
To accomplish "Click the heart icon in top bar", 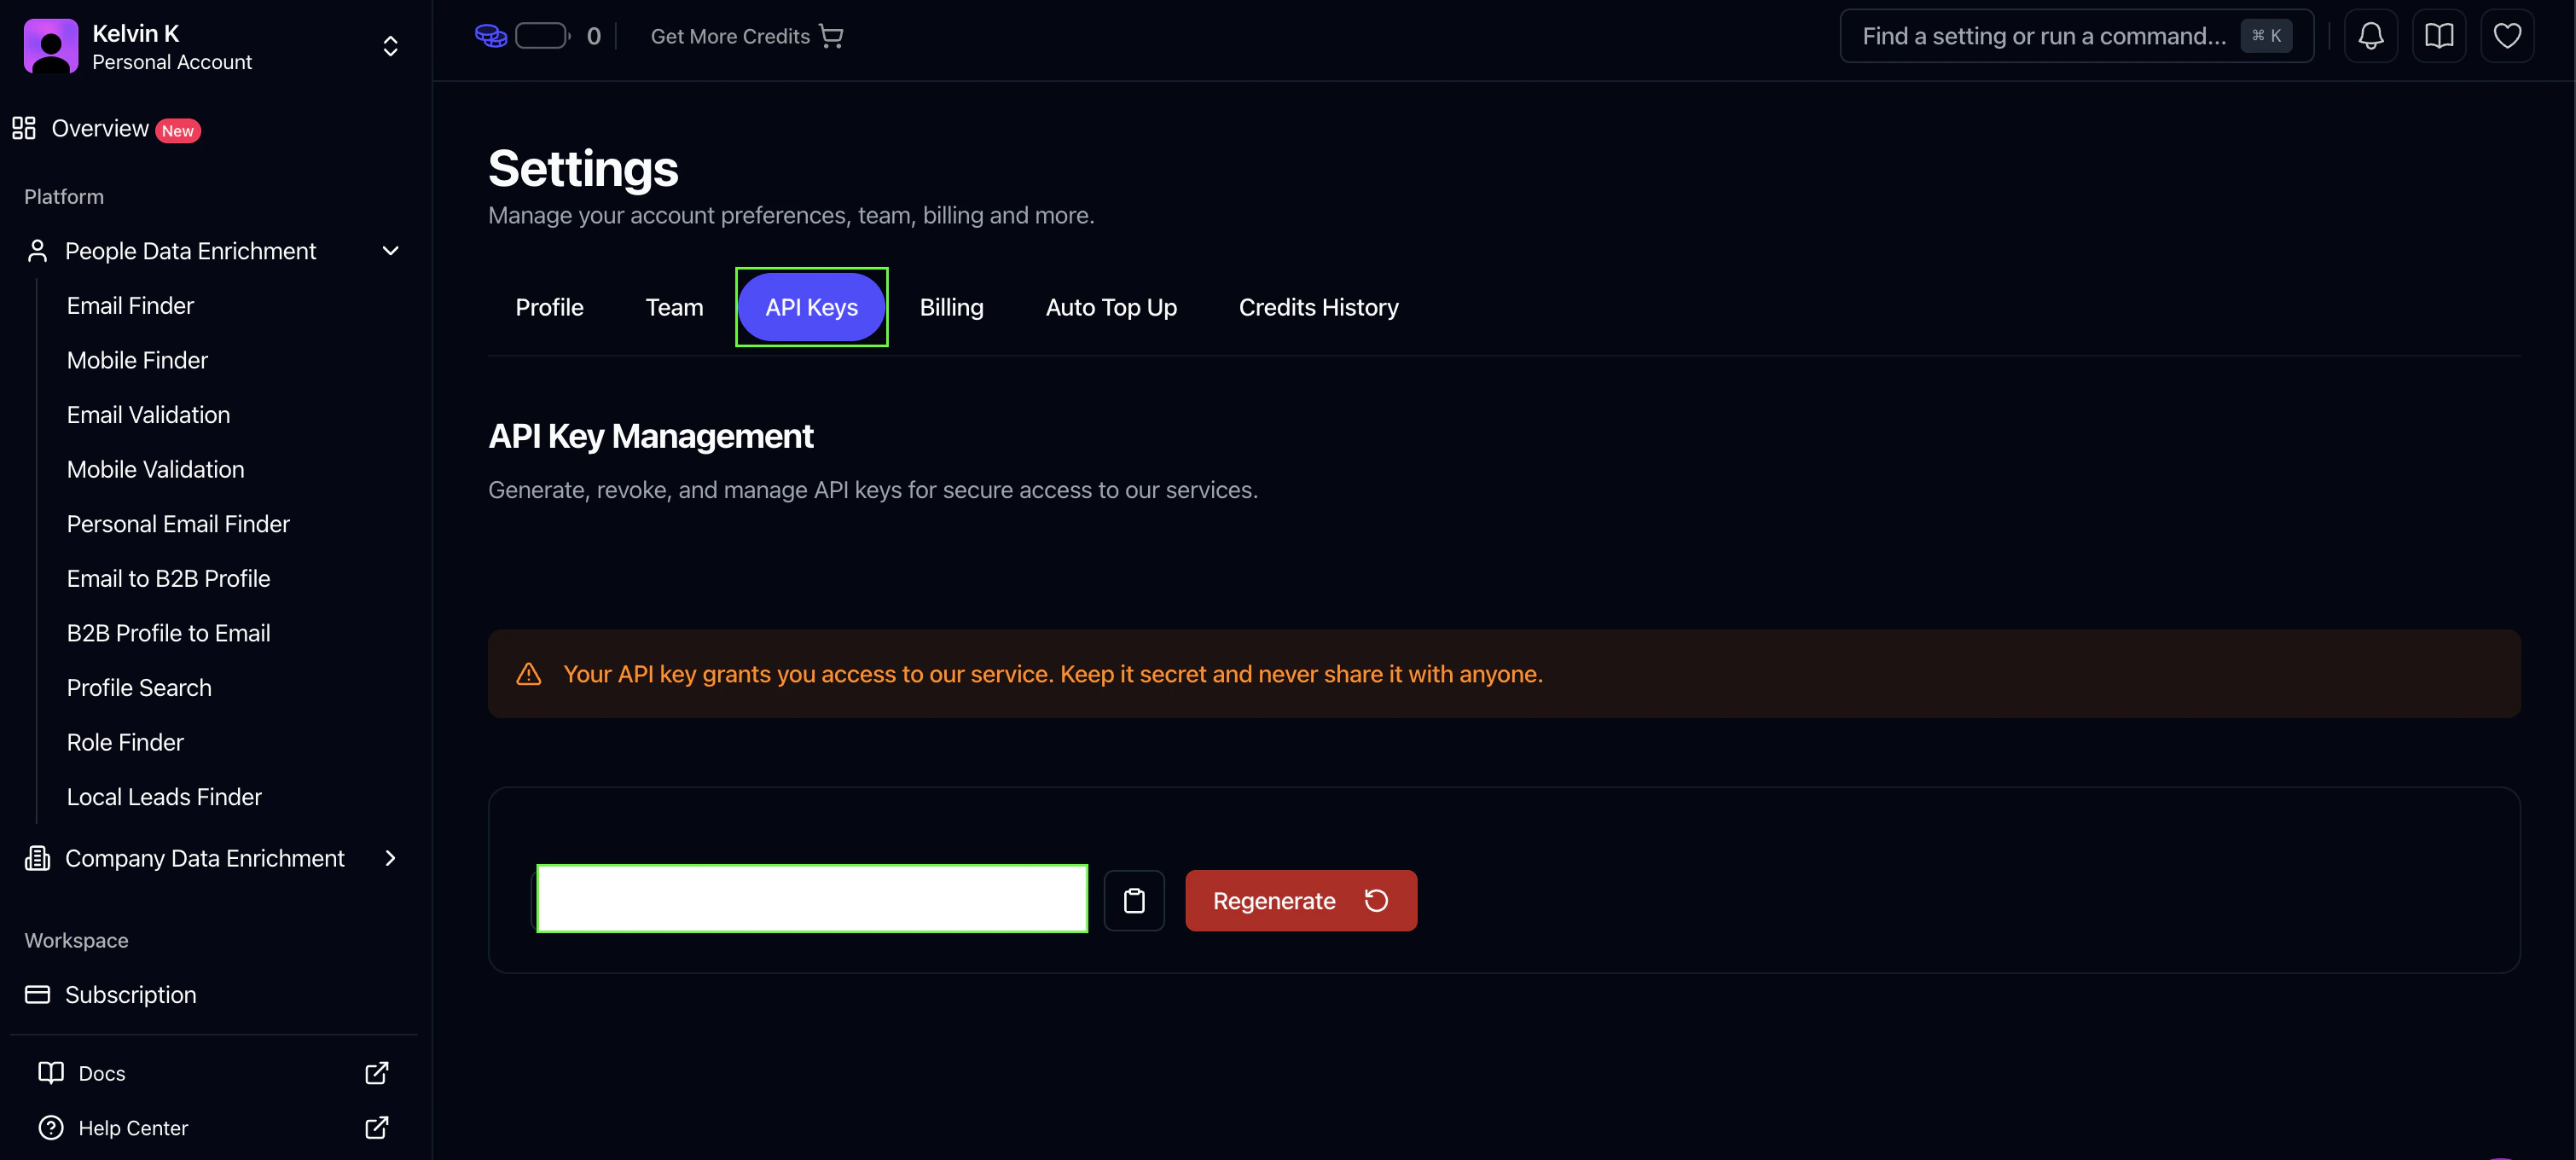I will point(2506,36).
